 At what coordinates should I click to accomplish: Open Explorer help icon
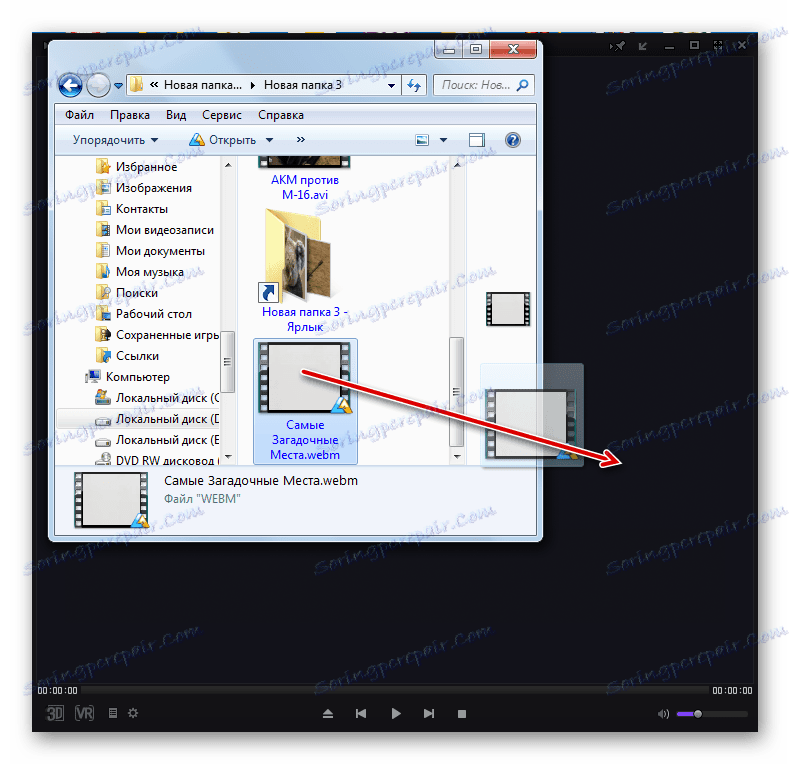[513, 140]
